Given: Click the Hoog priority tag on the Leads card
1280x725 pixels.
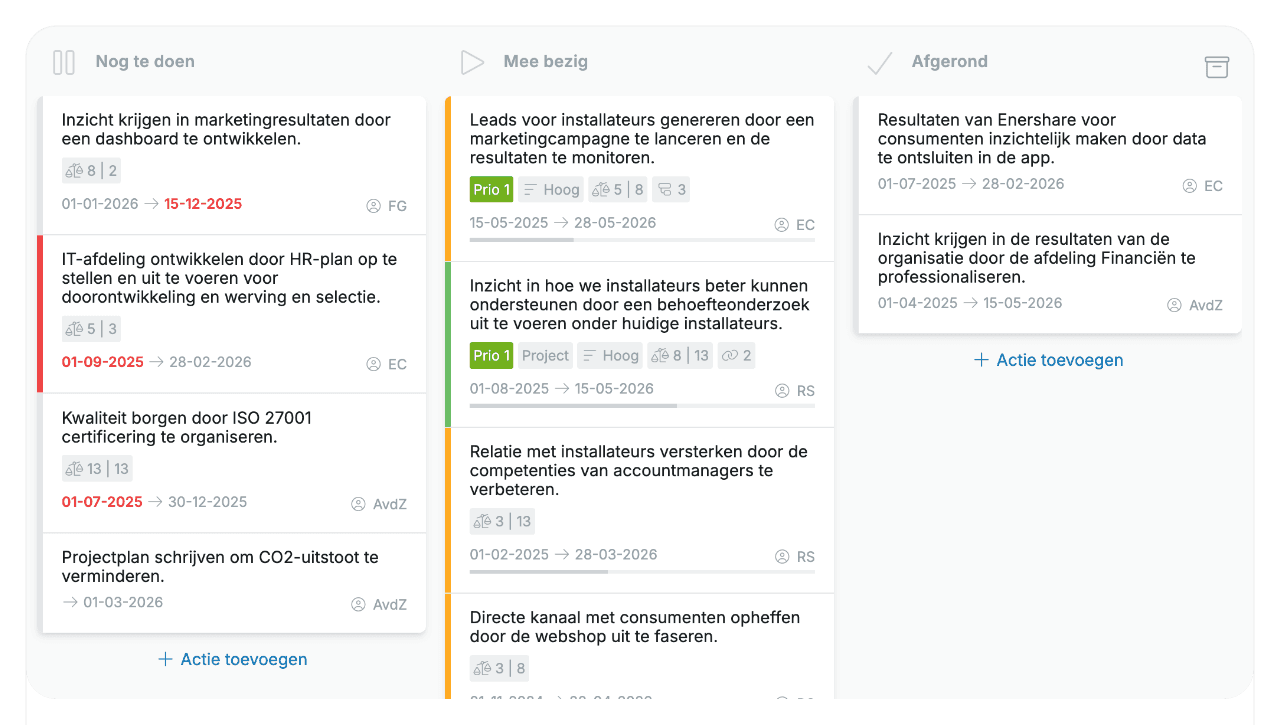Looking at the screenshot, I should click(x=551, y=190).
